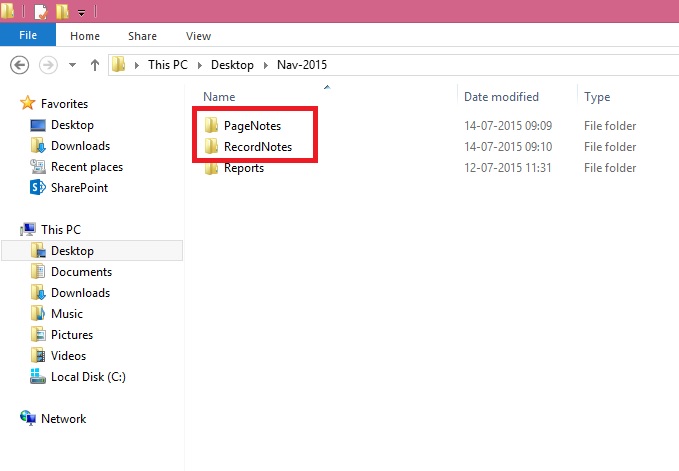The height and width of the screenshot is (471, 679).
Task: Click the New folder quick access icon
Action: click(62, 11)
